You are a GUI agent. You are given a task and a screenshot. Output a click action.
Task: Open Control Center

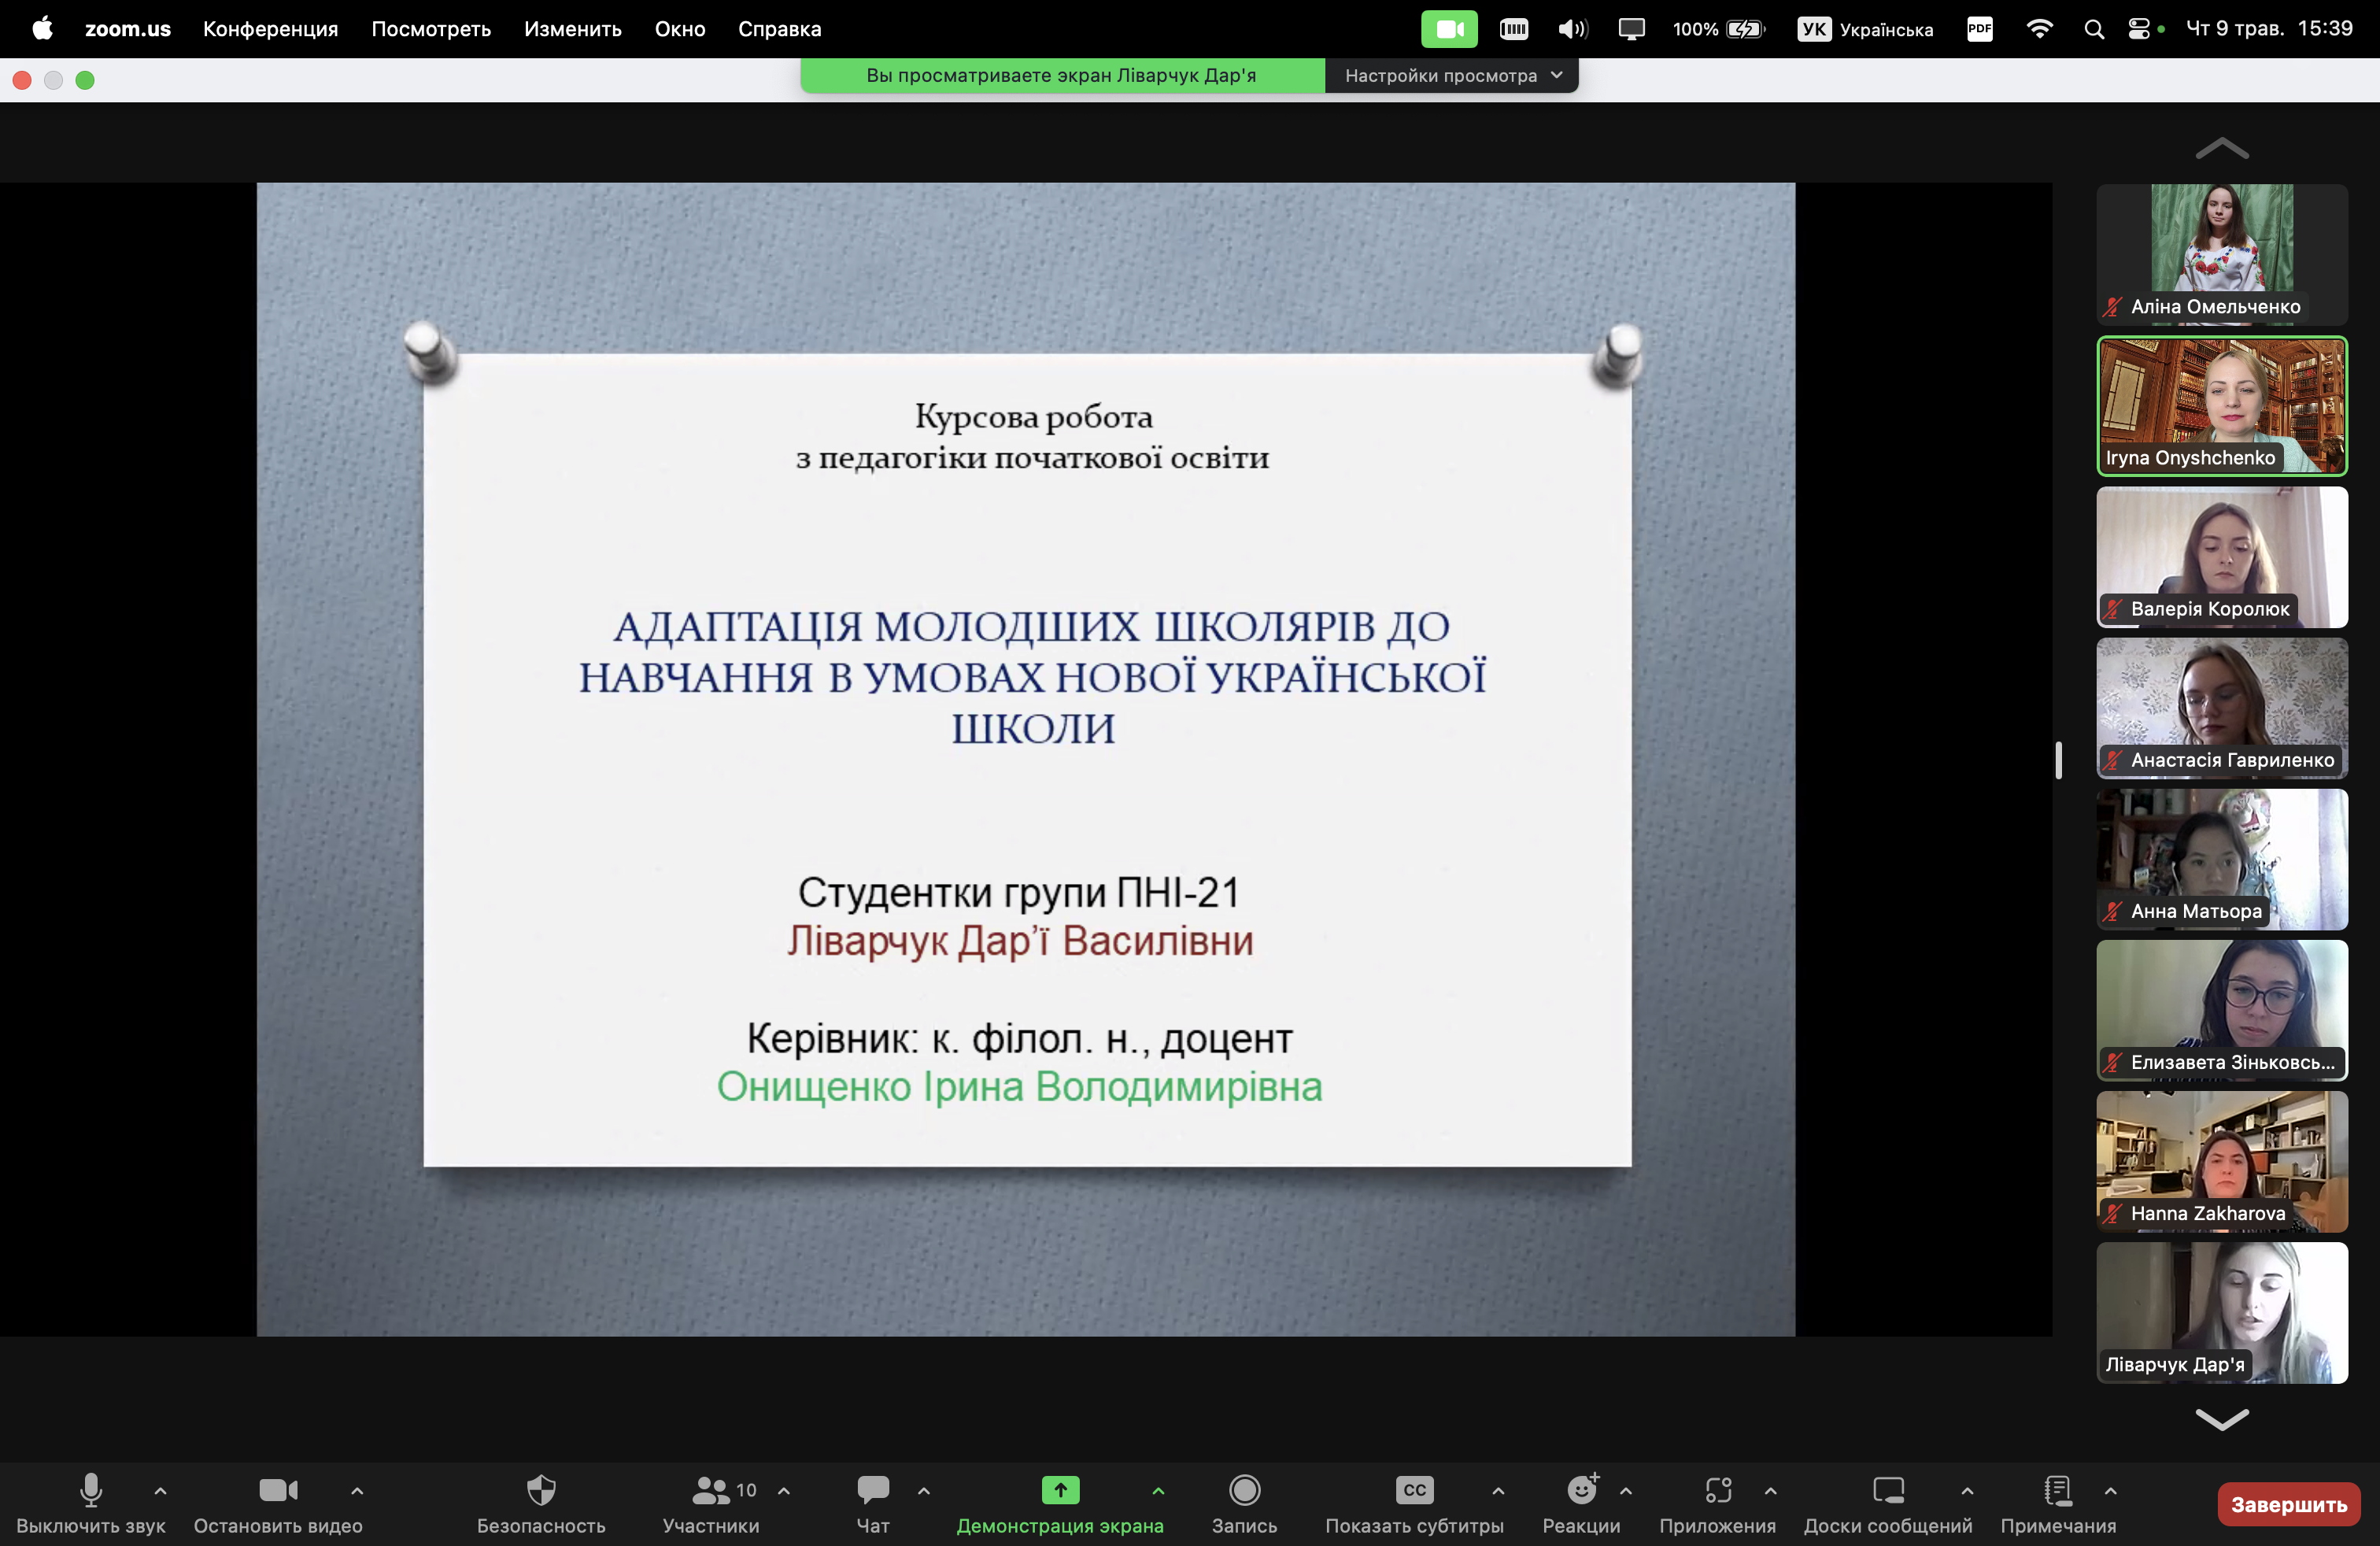(2139, 28)
